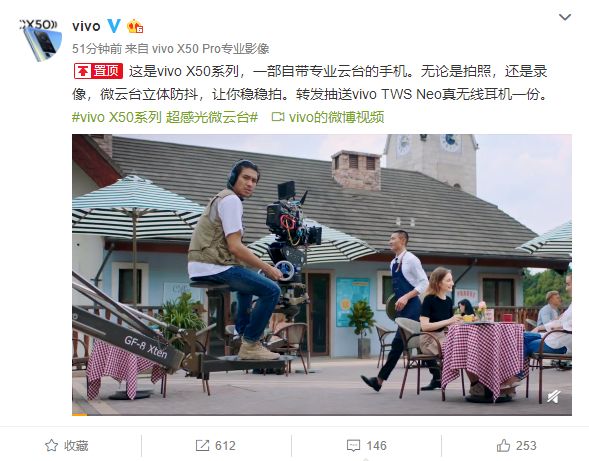Viewport: 589px width, 461px height.
Task: Open the vivo account name link
Action: [x=86, y=26]
